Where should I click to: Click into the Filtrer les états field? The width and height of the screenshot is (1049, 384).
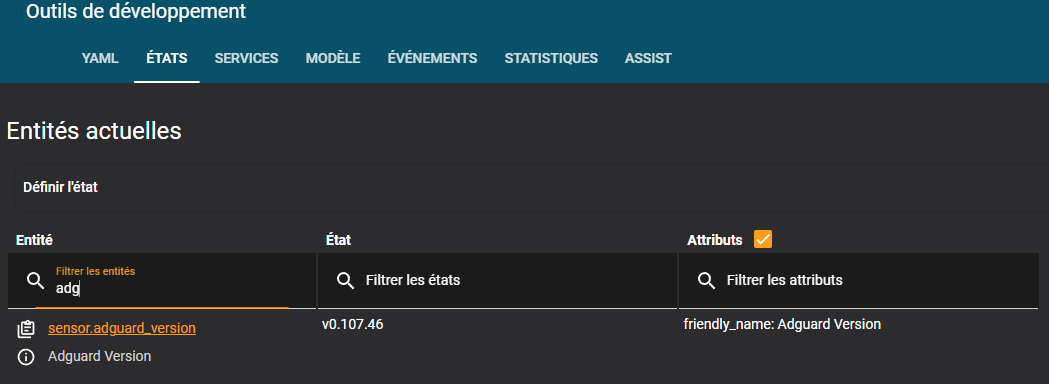click(497, 280)
